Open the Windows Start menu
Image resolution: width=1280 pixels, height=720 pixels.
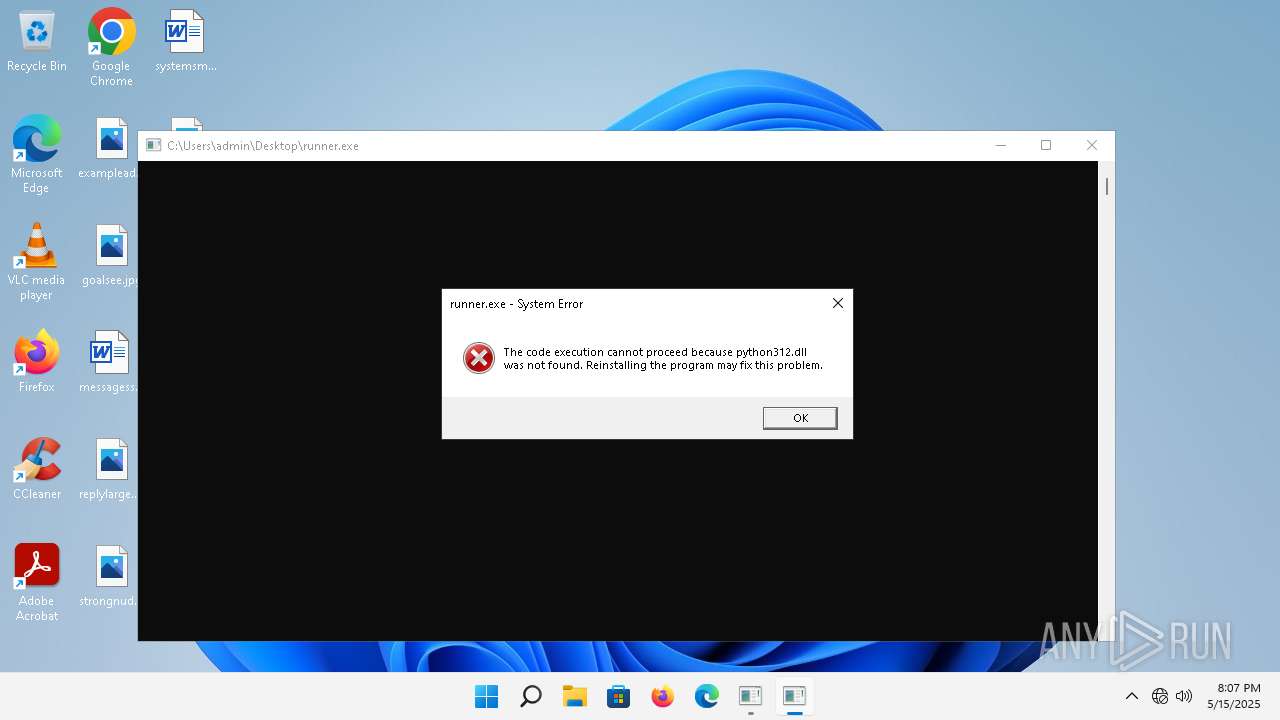487,696
